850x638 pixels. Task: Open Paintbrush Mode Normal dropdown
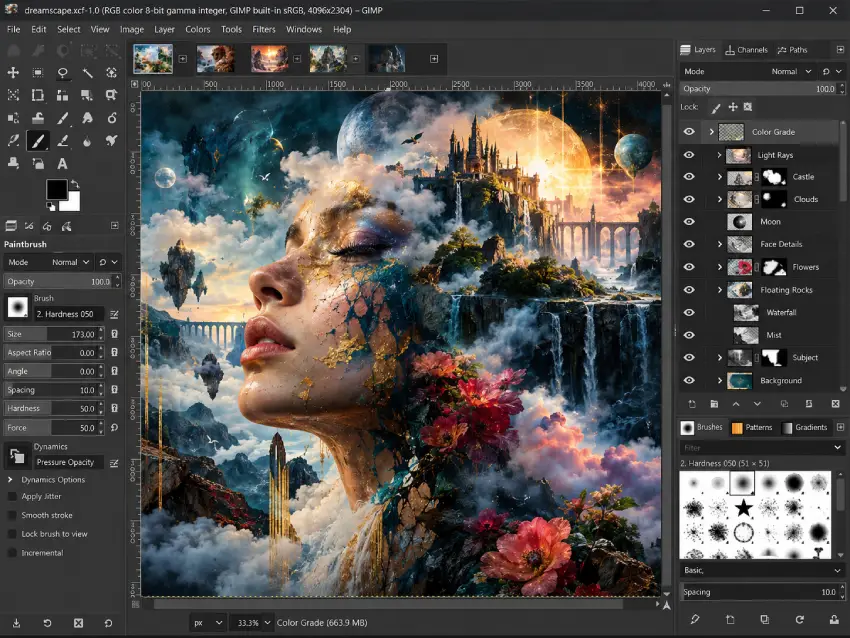(x=48, y=262)
